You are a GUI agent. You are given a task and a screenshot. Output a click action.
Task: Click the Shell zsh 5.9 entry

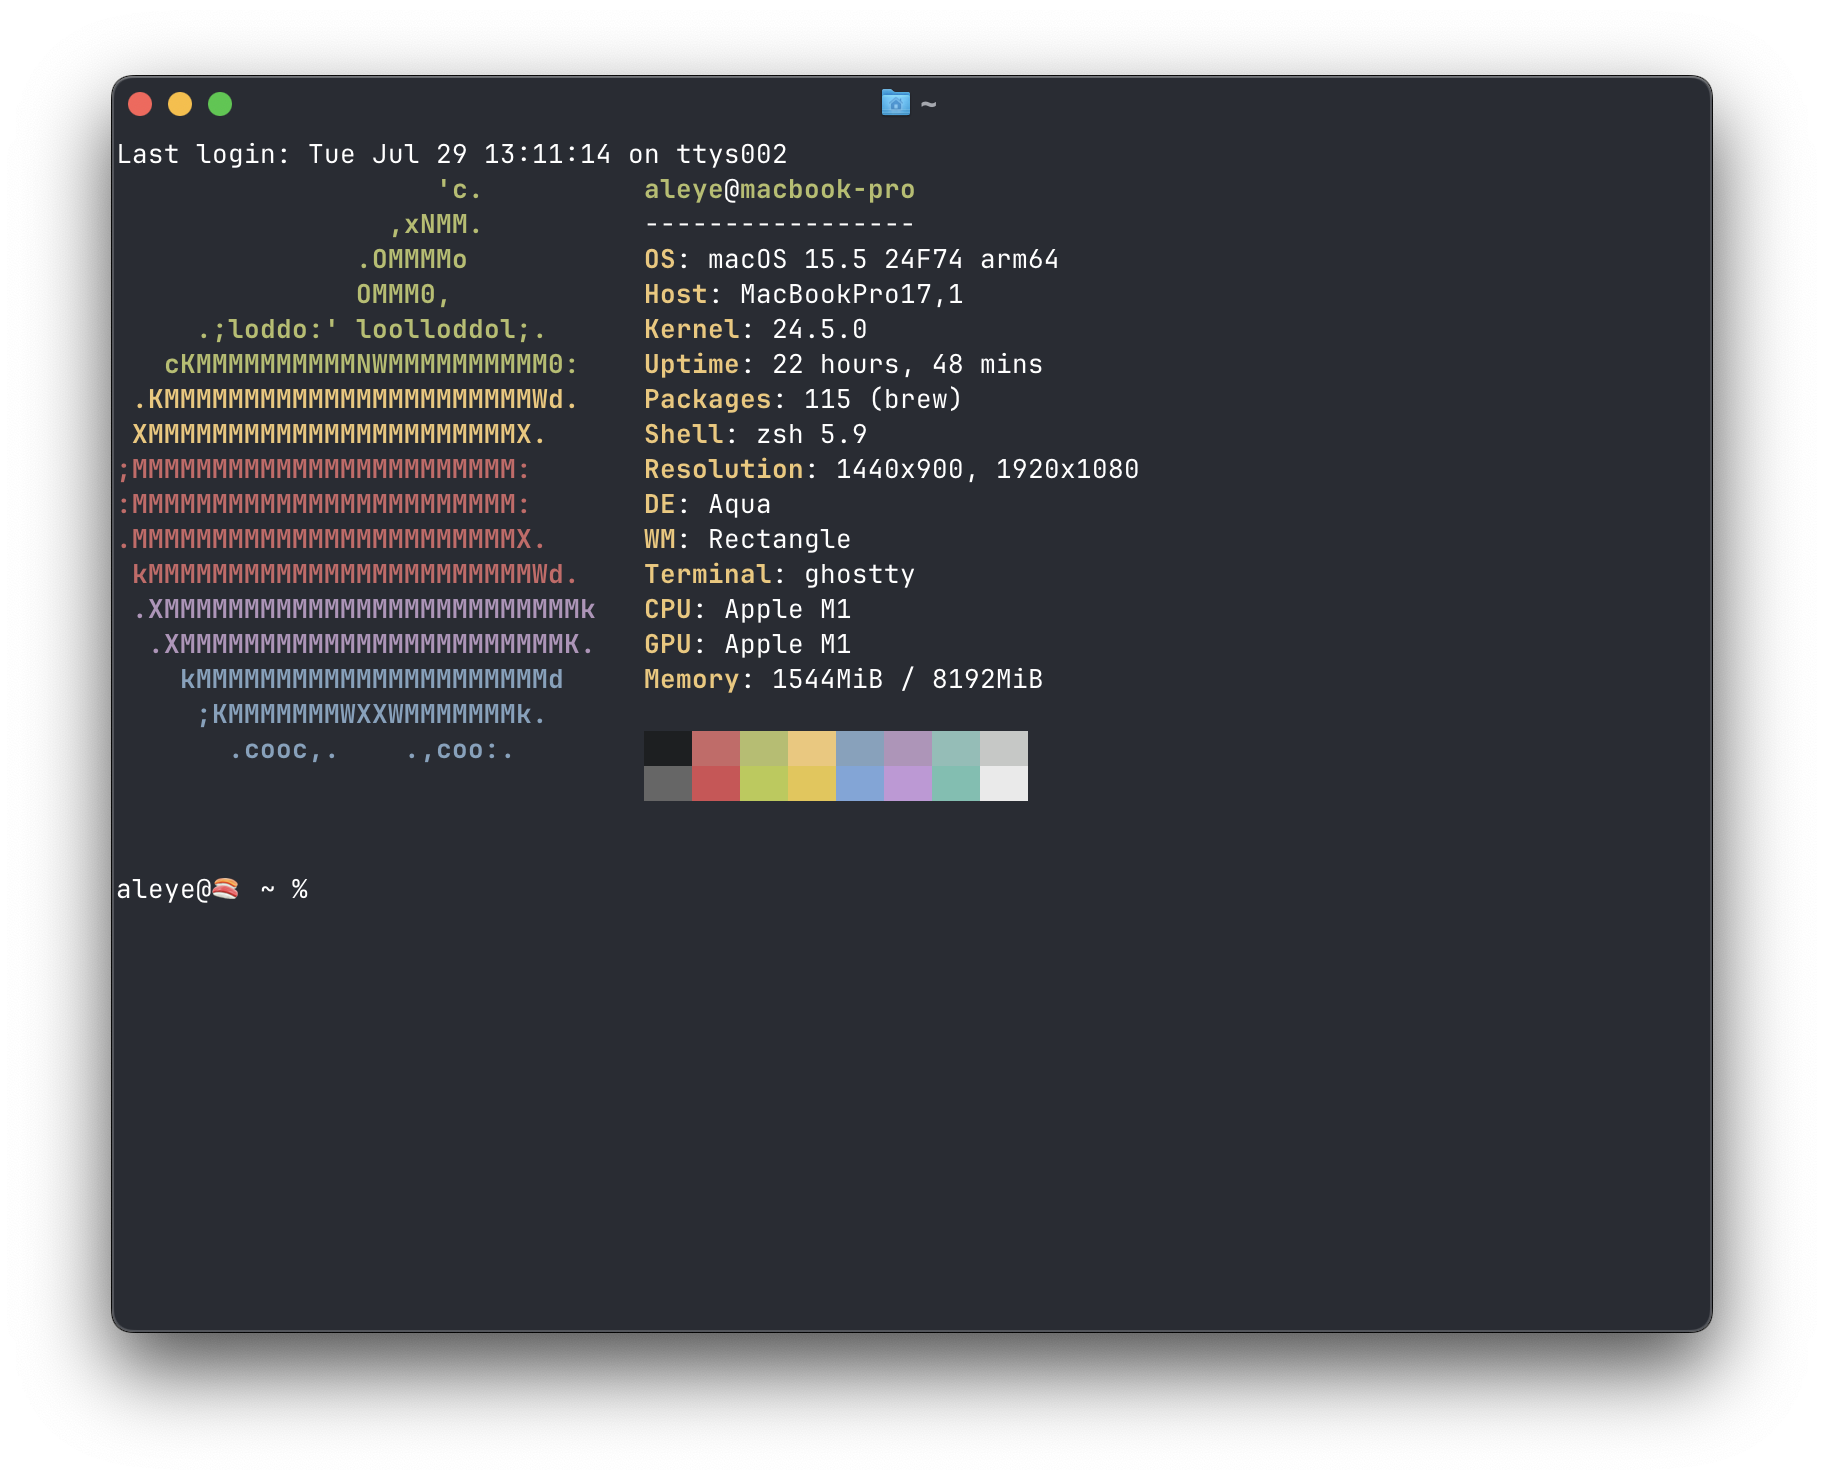[x=755, y=434]
